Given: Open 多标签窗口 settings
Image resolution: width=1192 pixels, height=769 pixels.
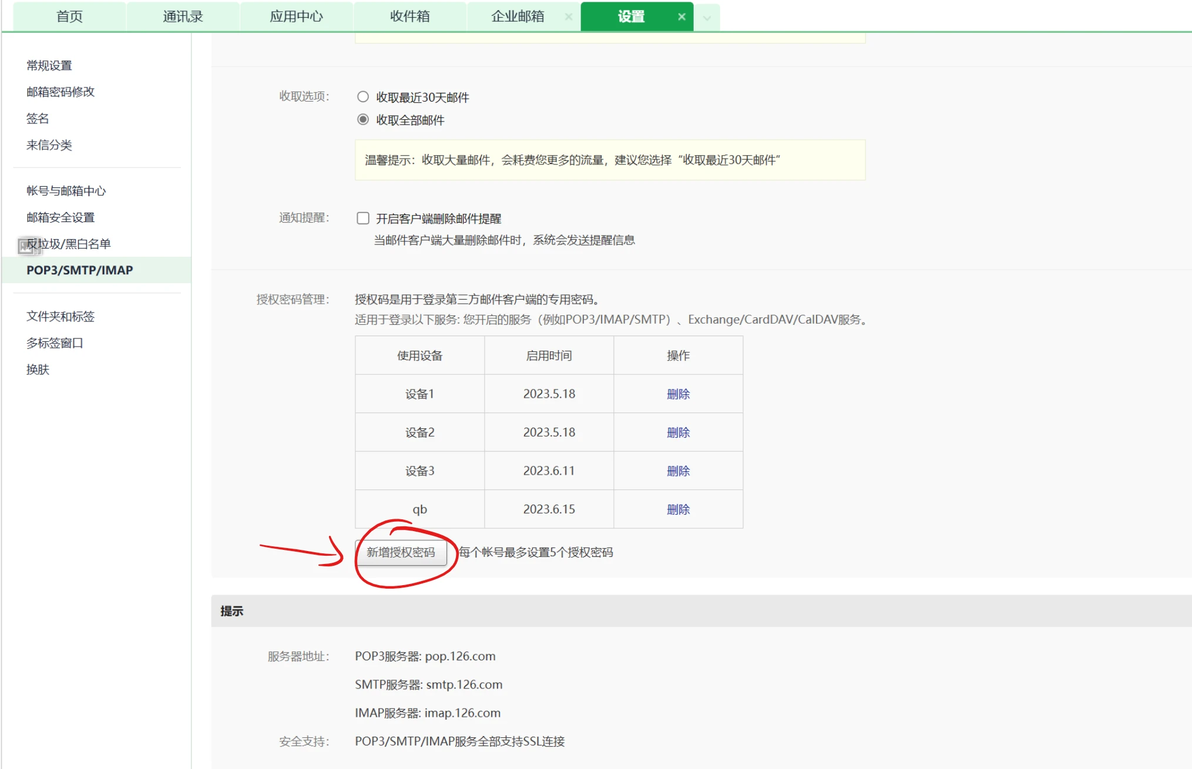Looking at the screenshot, I should pos(55,343).
